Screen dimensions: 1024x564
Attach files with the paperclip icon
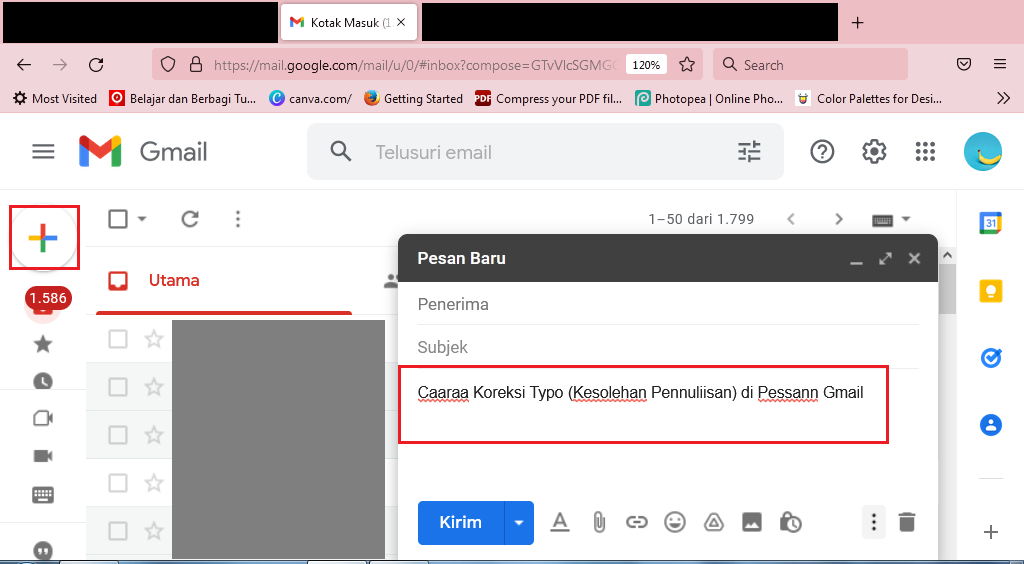(x=599, y=522)
